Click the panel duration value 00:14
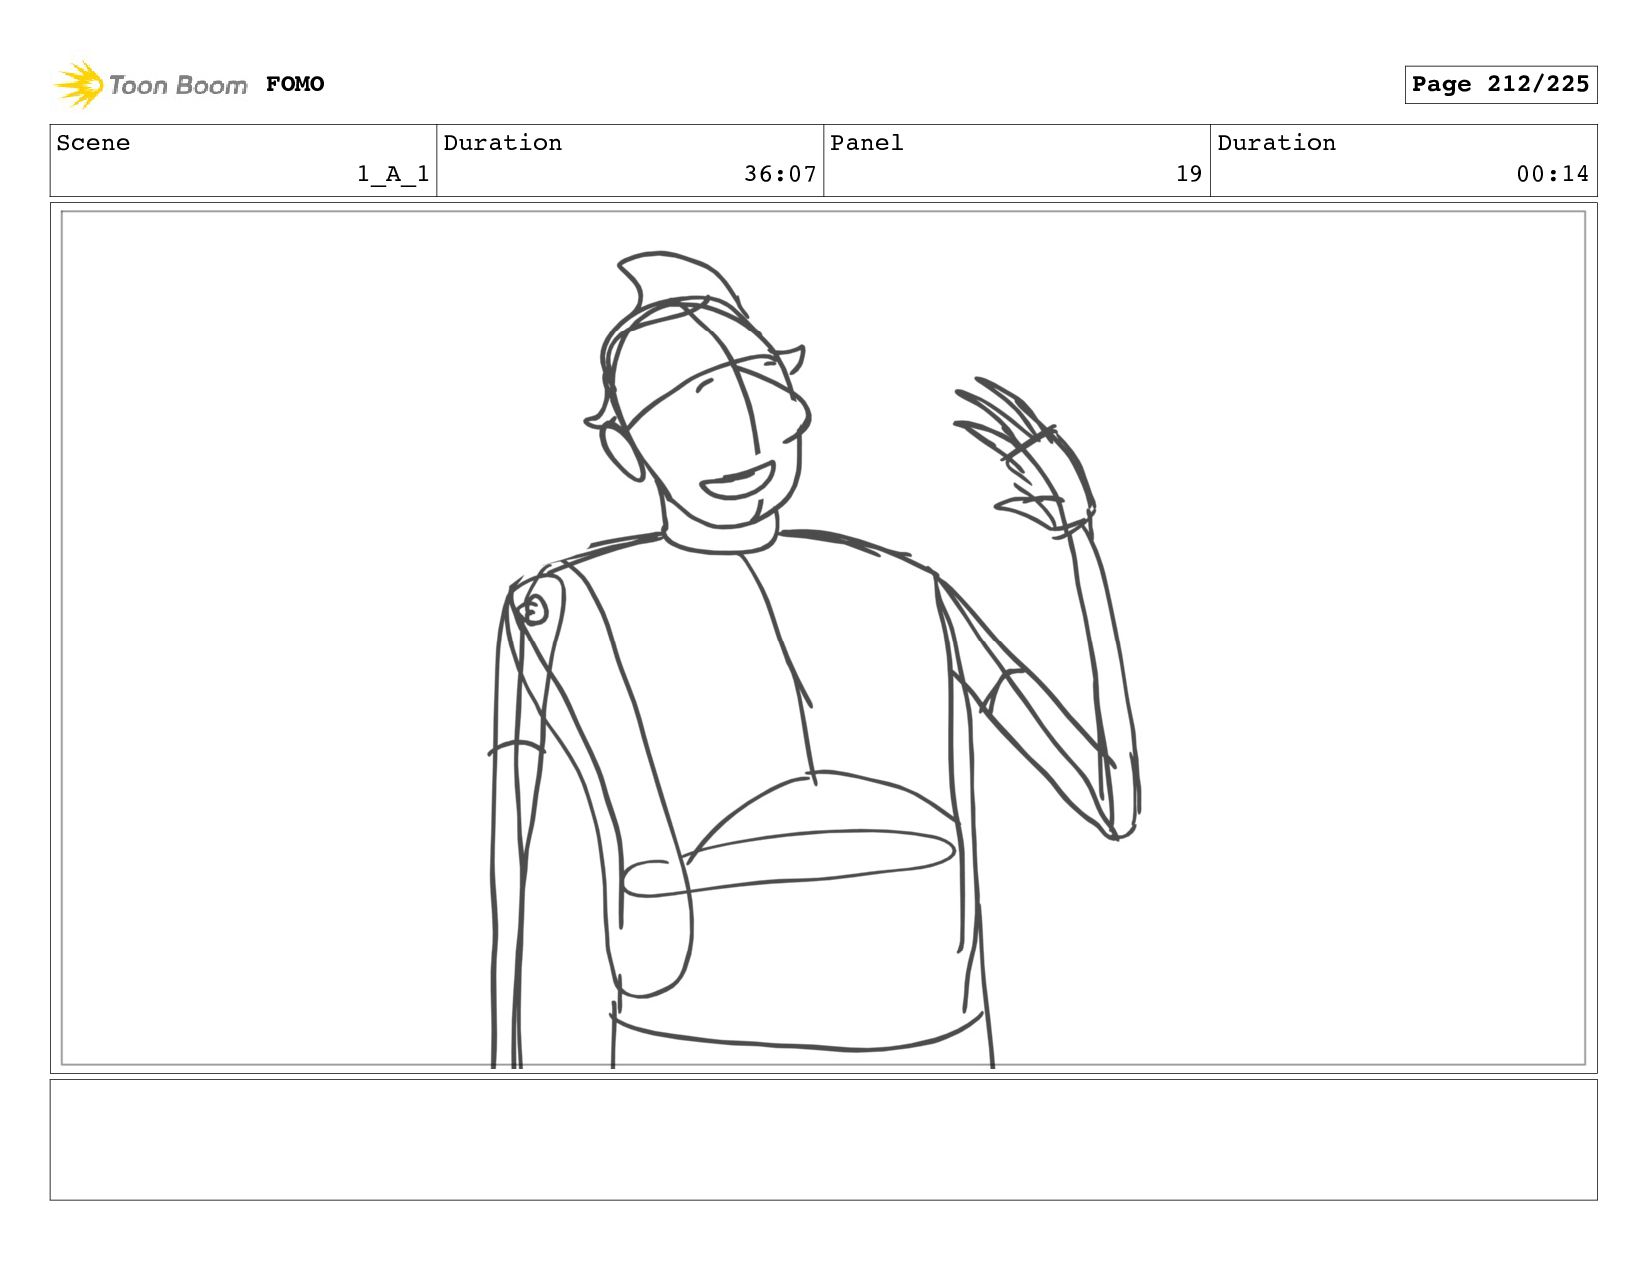The image size is (1650, 1275). point(1552,174)
